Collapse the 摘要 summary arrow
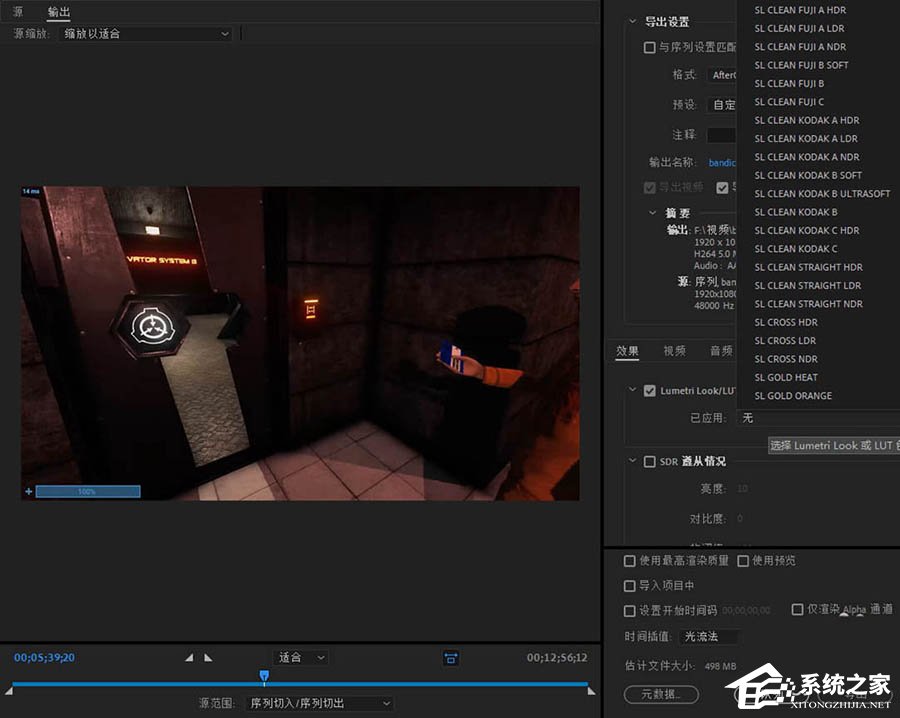Screen dimensions: 900x718 pyautogui.click(x=652, y=213)
